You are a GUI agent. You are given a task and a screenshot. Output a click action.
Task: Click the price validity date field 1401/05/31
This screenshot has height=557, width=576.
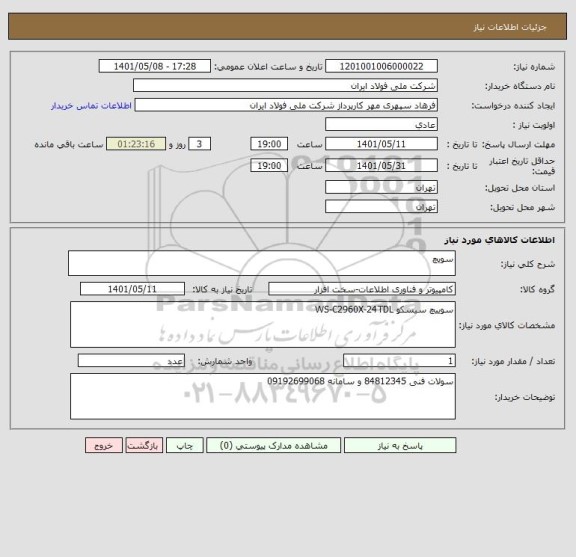coord(381,165)
